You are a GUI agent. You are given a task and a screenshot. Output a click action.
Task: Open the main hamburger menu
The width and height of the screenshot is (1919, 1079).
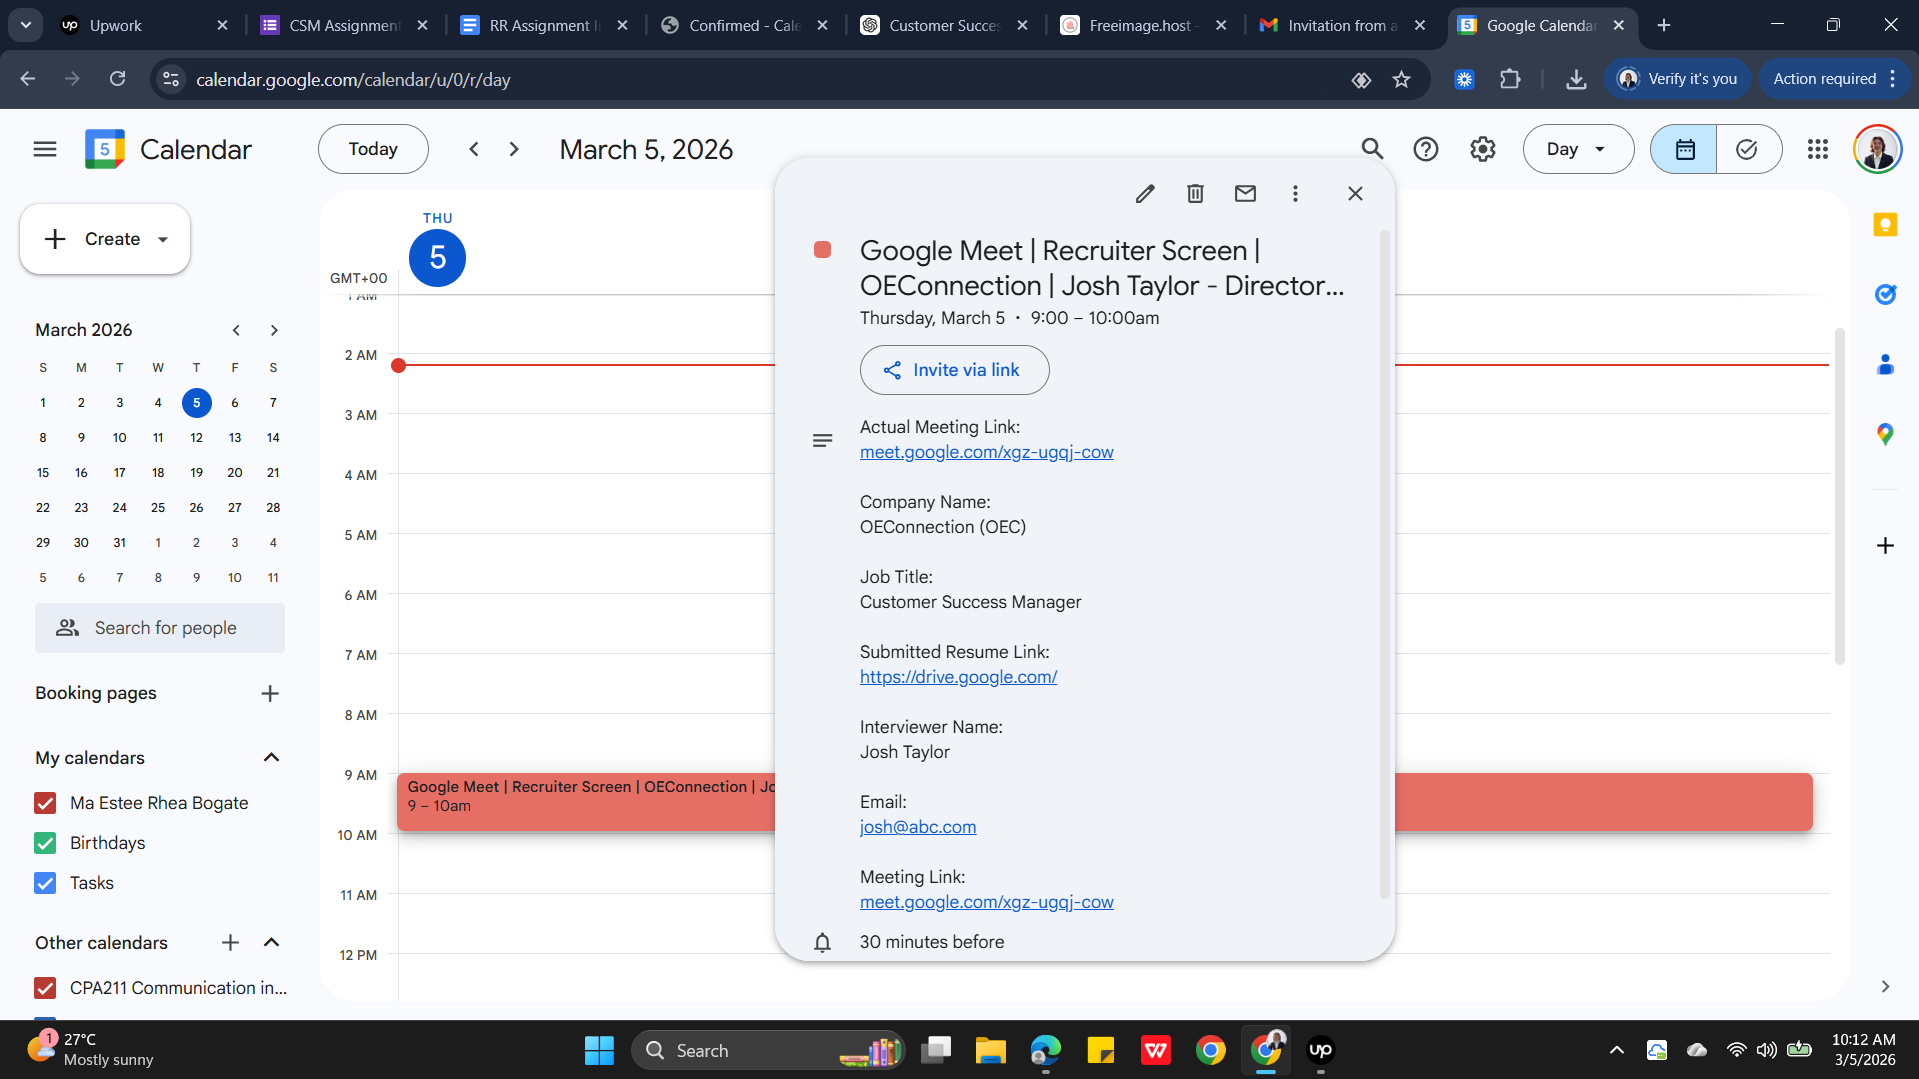click(45, 149)
